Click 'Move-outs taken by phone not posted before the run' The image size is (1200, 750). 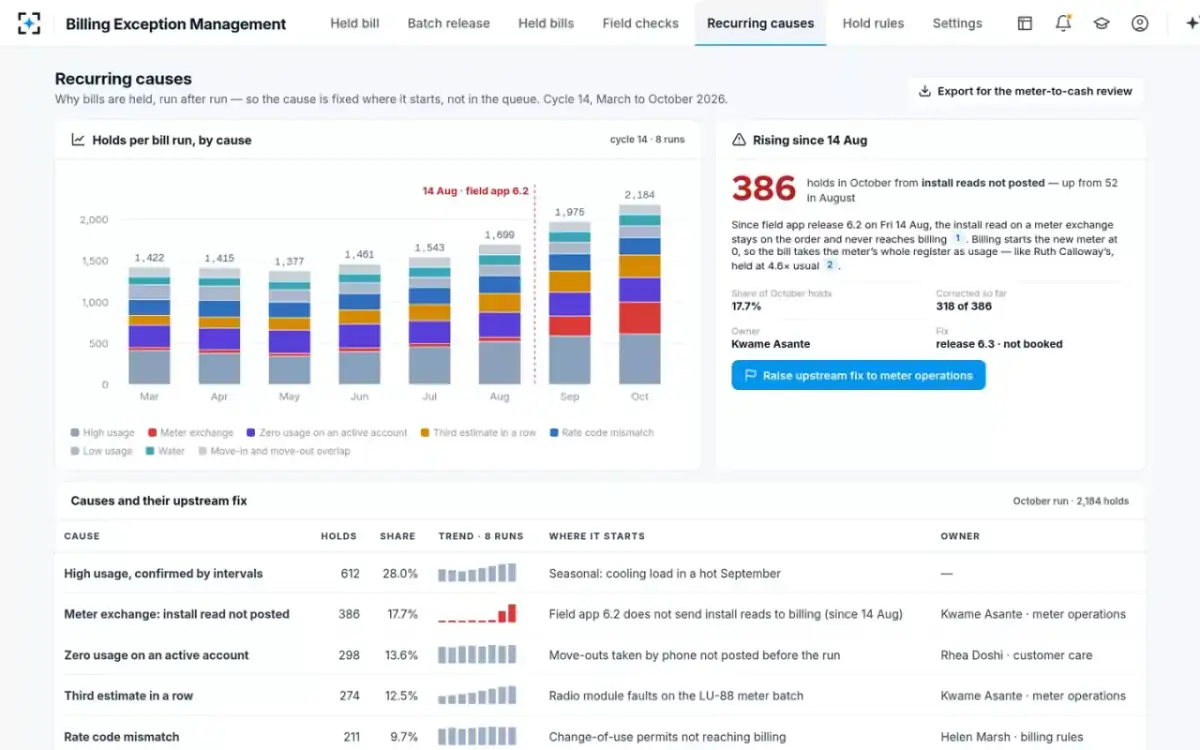coord(694,655)
